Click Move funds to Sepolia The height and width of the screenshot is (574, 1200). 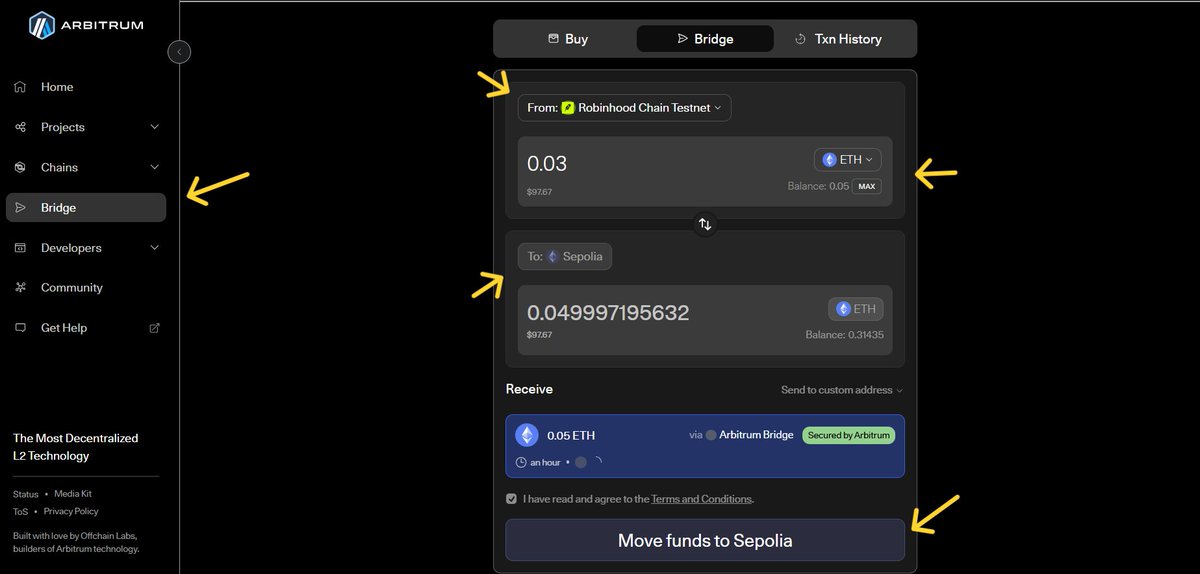coord(705,540)
